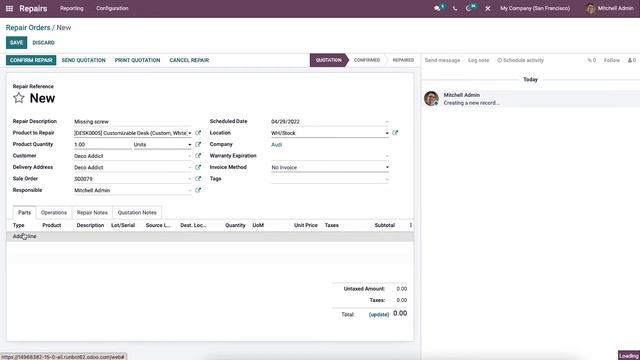The height and width of the screenshot is (360, 640).
Task: Open external link for Units of measure
Action: pos(198,144)
